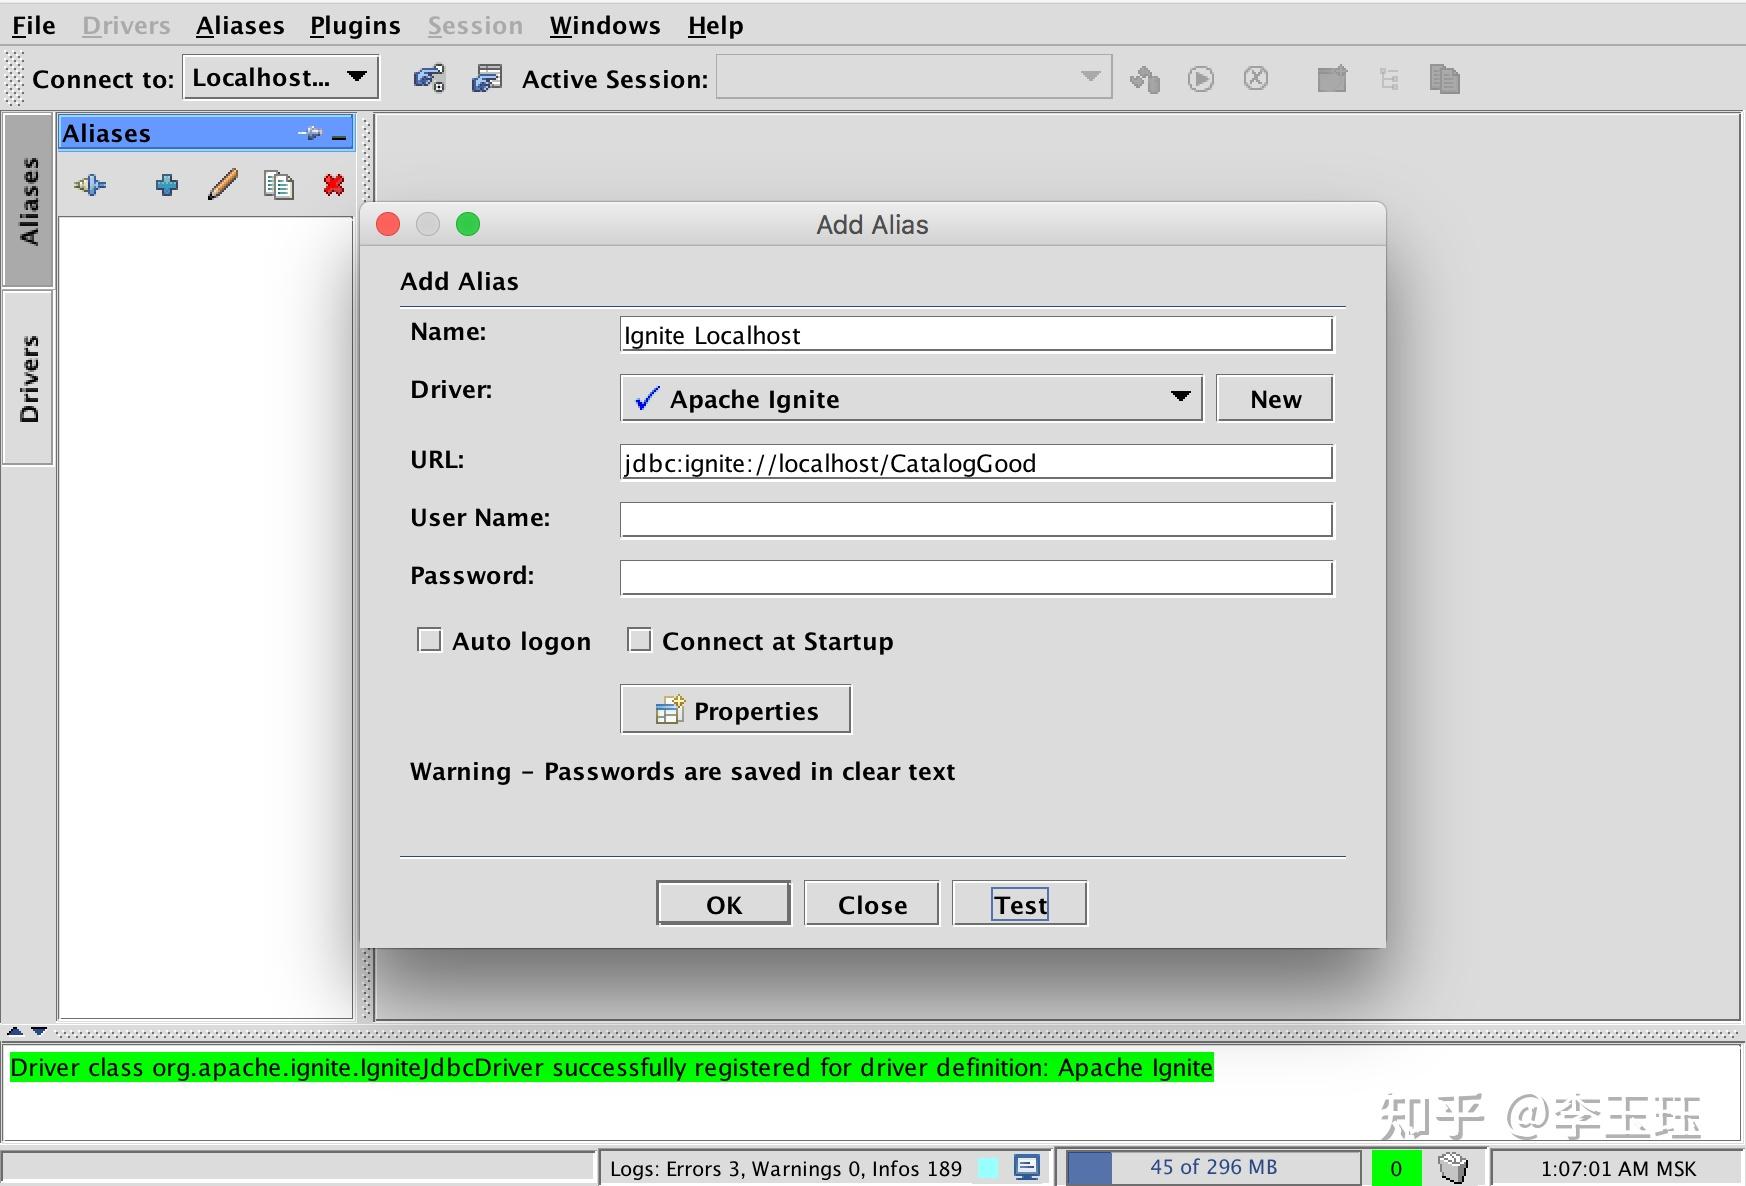Click the URL input field

click(976, 462)
